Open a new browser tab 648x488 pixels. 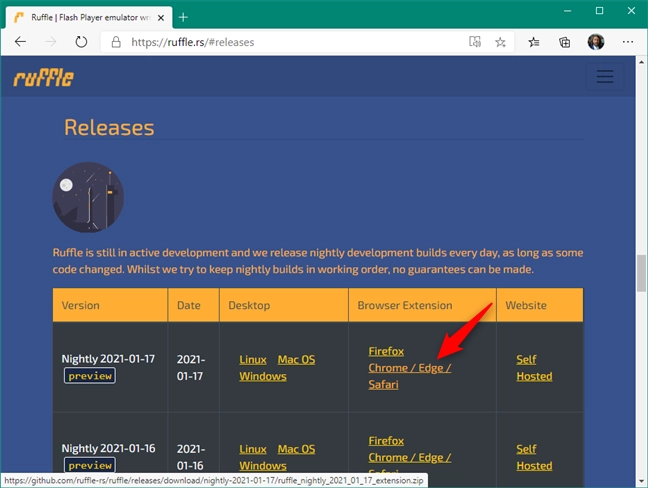tap(183, 17)
